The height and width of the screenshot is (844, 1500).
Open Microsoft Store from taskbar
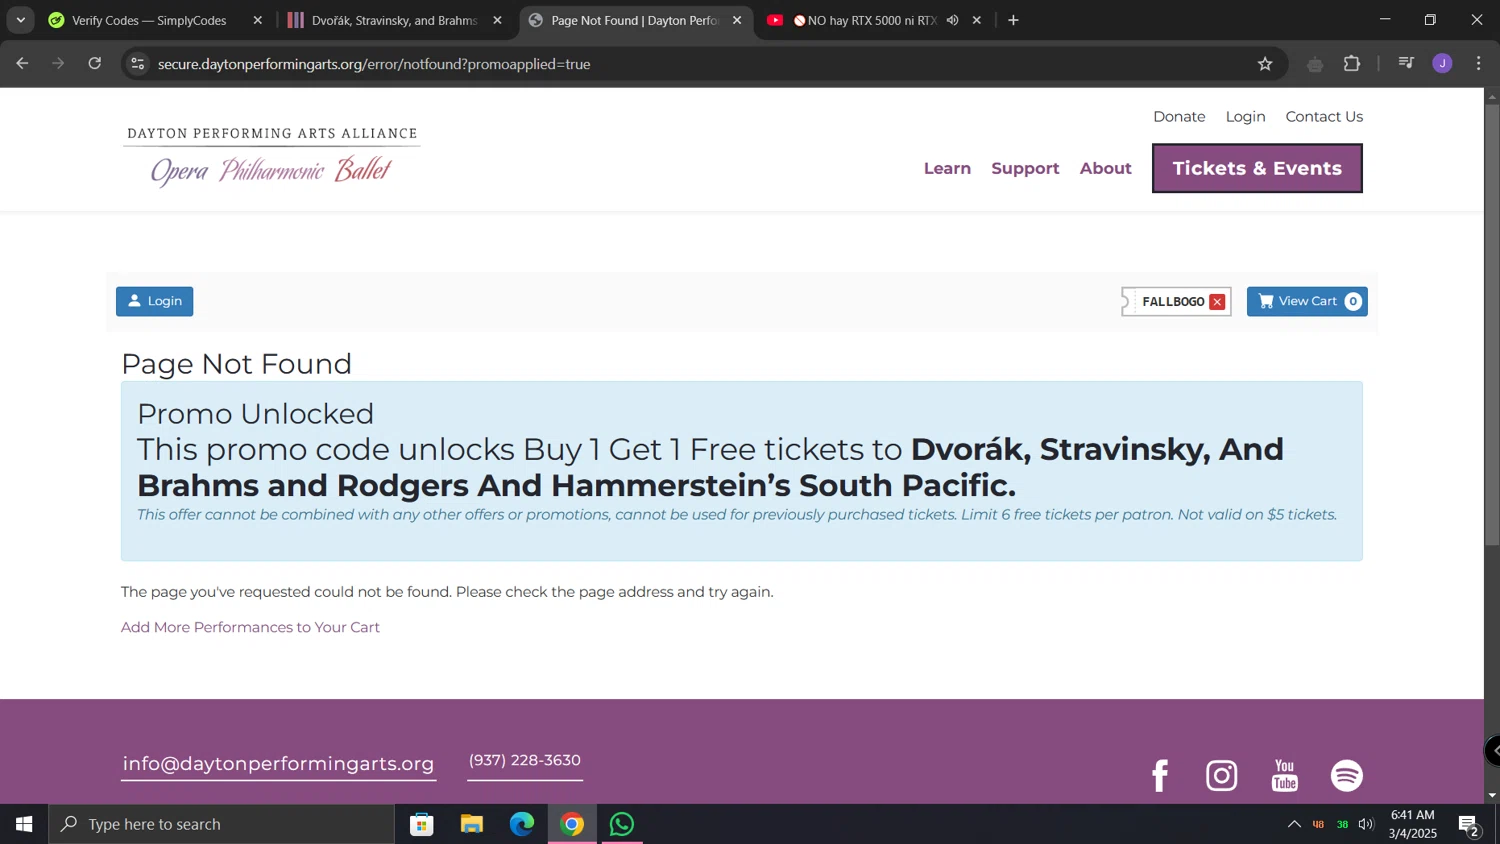click(x=422, y=824)
